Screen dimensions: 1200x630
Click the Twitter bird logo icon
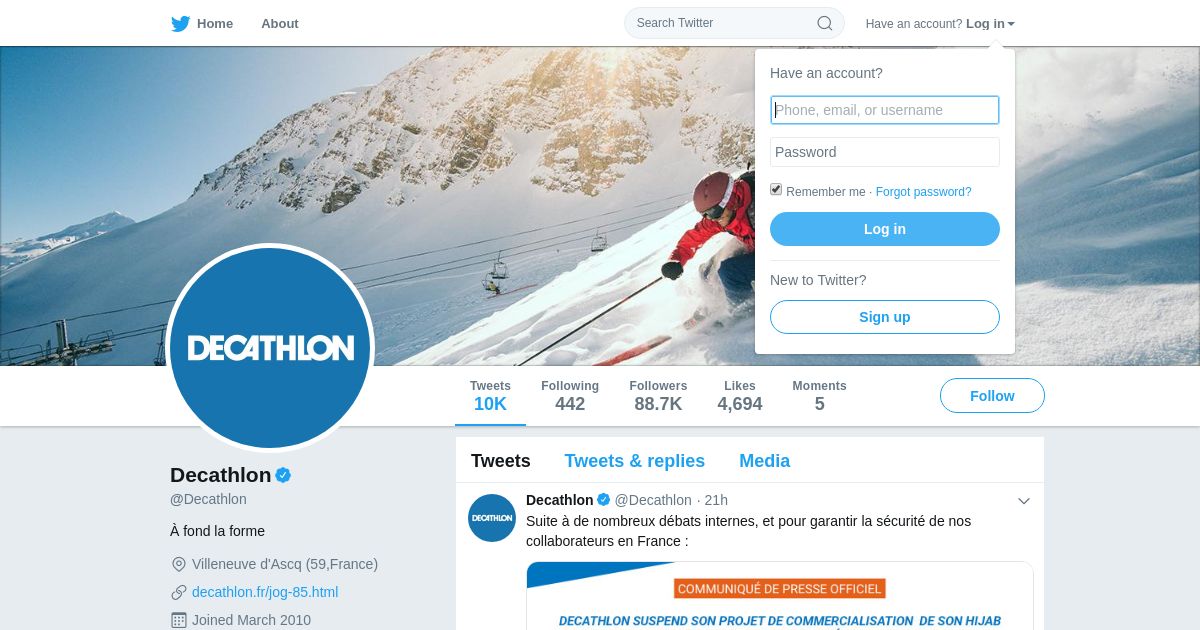(180, 24)
